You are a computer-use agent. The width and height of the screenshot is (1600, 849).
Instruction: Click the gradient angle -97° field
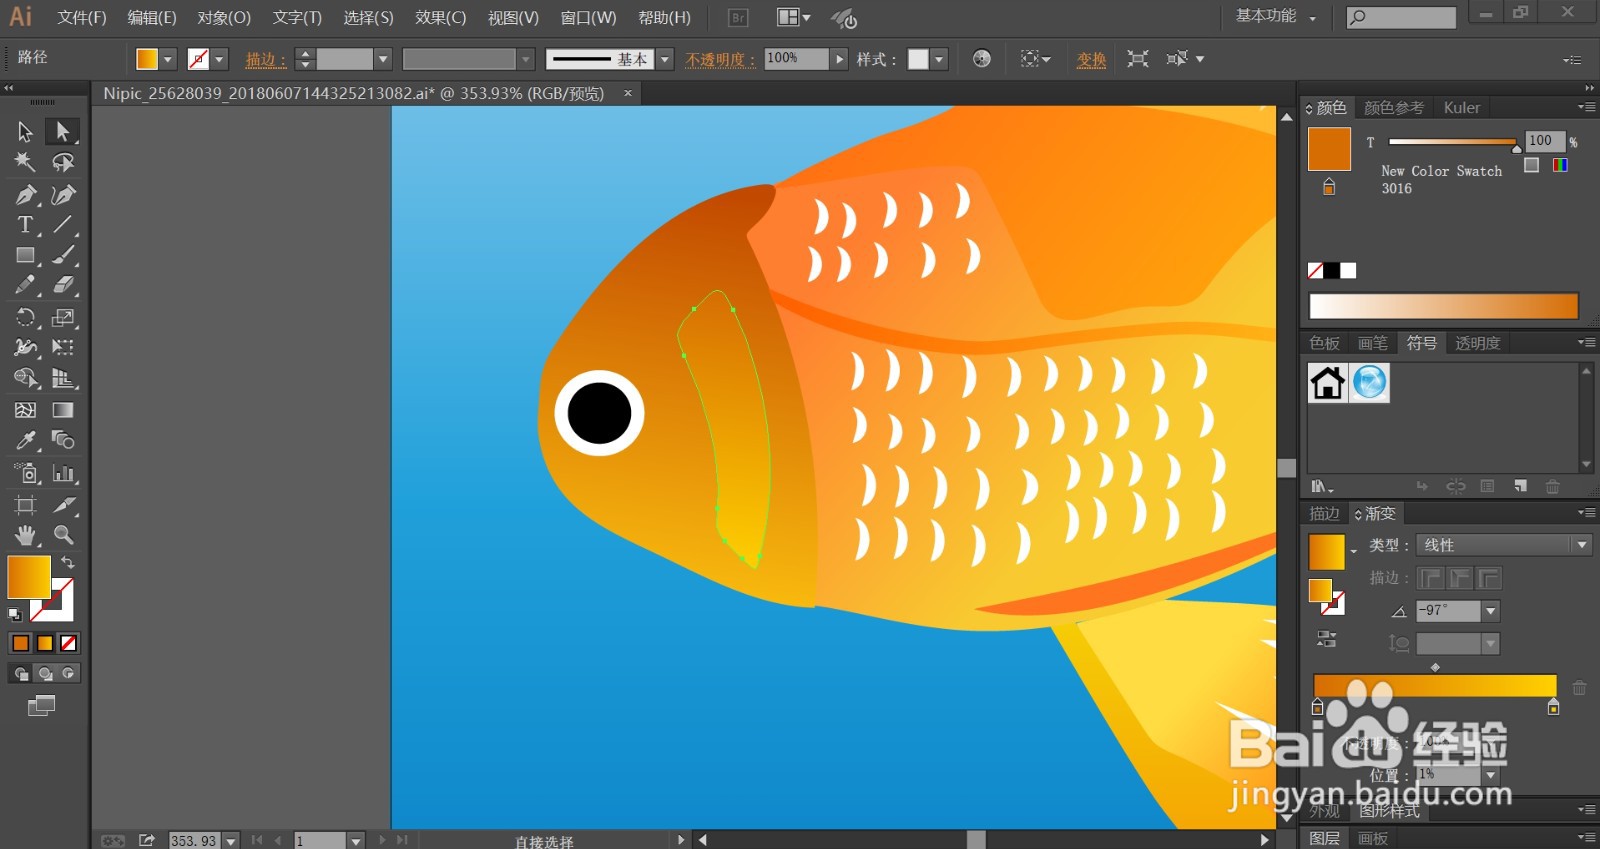pyautogui.click(x=1448, y=611)
